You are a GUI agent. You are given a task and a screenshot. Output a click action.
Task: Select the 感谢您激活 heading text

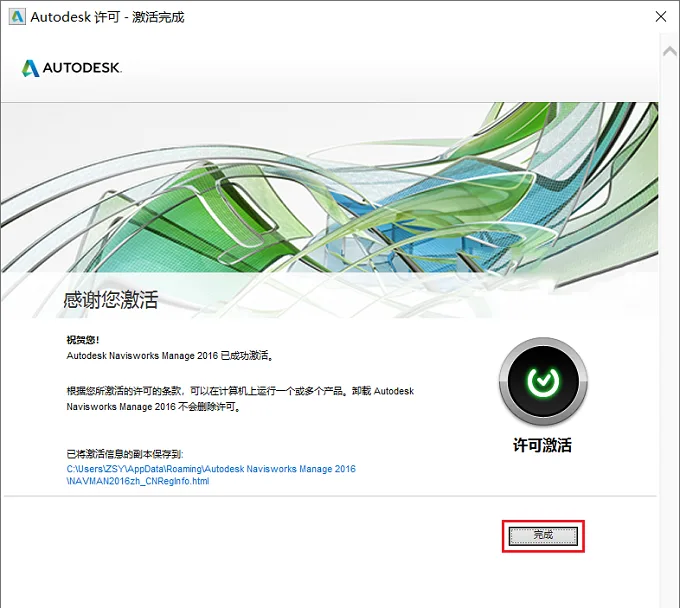tap(111, 300)
